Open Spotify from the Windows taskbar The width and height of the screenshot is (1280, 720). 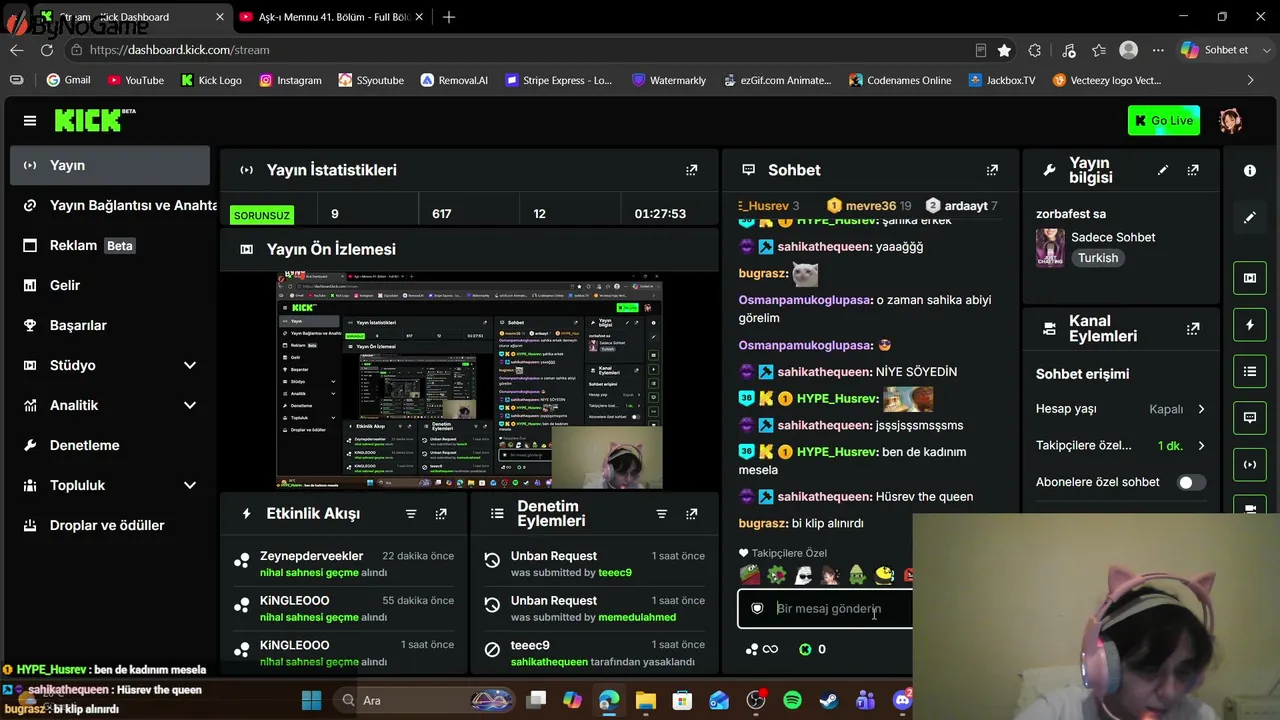tap(792, 700)
